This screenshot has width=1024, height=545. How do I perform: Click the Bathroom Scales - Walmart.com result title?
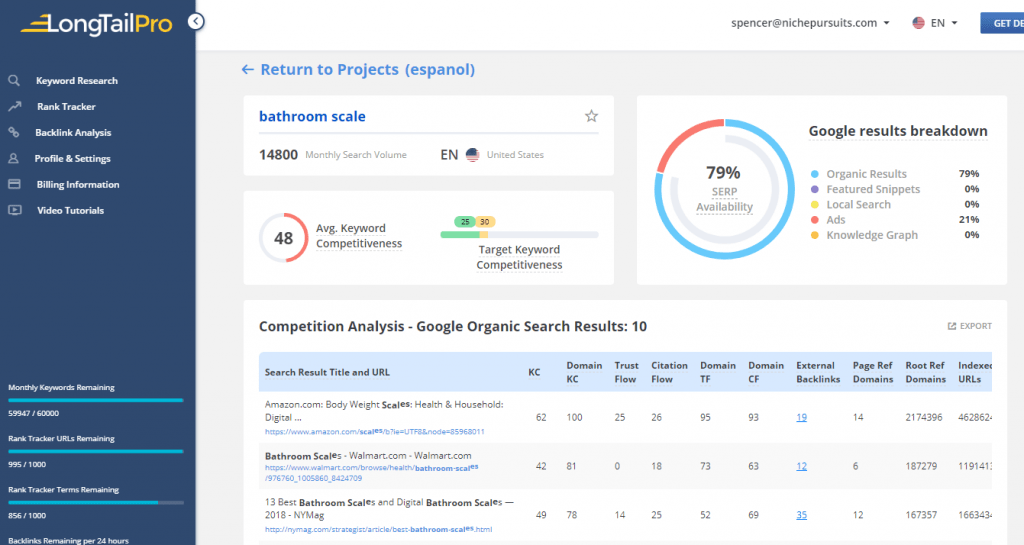pos(368,456)
